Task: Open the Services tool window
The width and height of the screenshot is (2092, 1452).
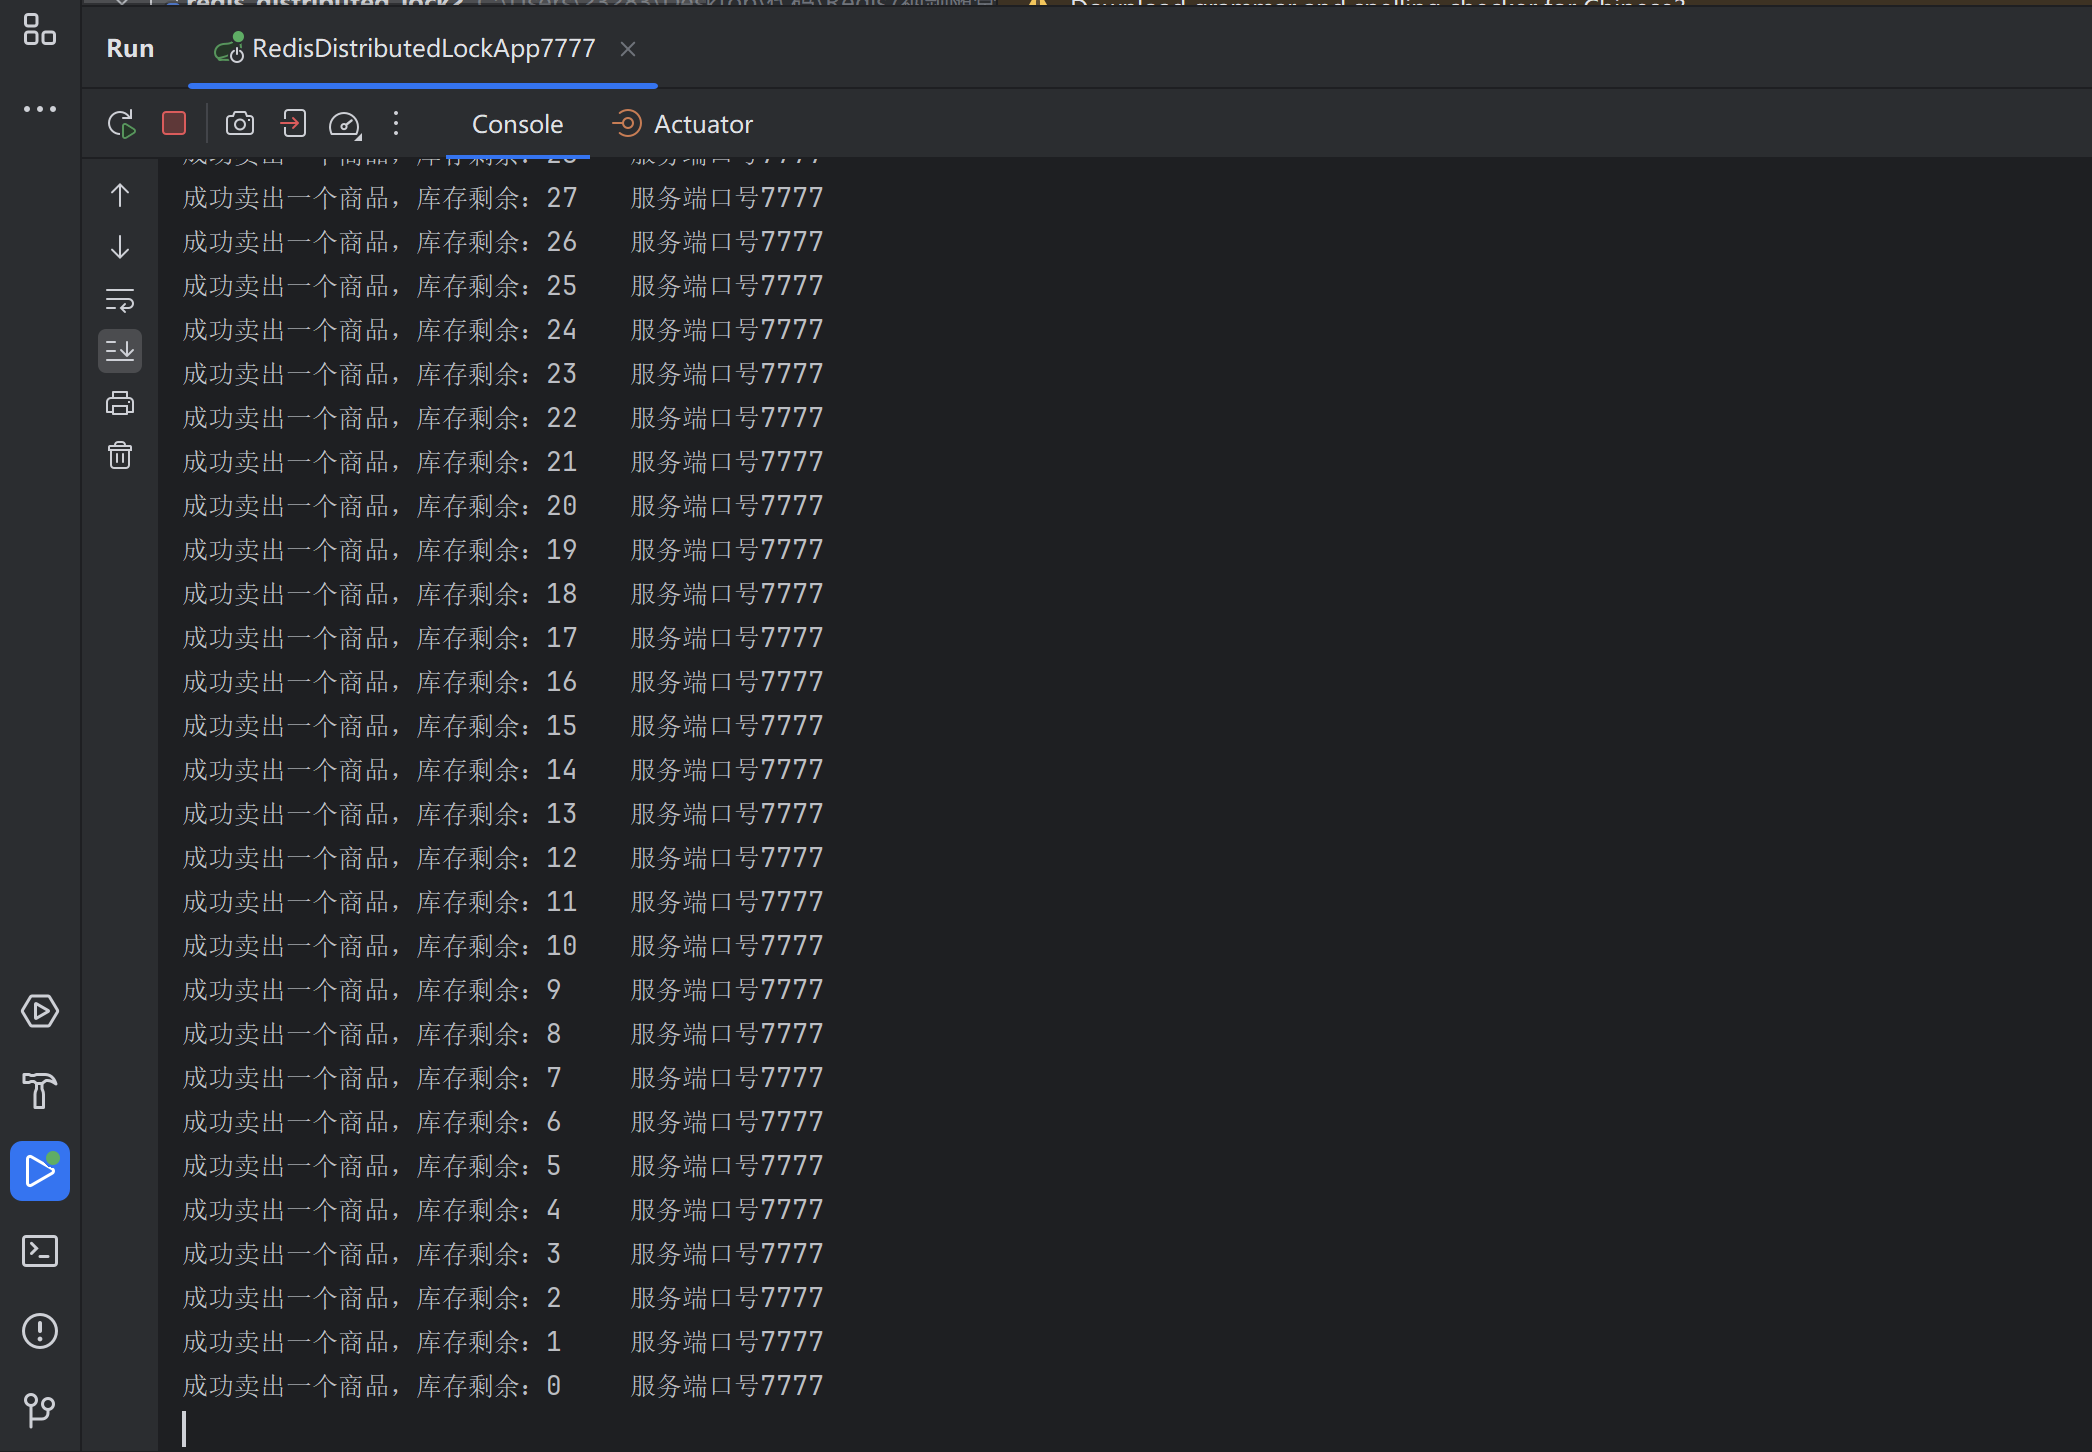Action: [40, 1011]
